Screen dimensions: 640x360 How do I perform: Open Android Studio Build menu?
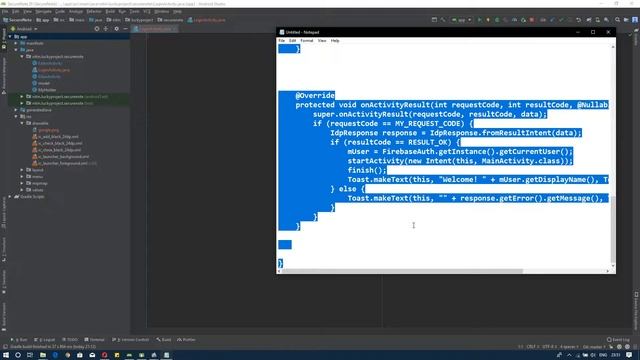[x=110, y=11]
